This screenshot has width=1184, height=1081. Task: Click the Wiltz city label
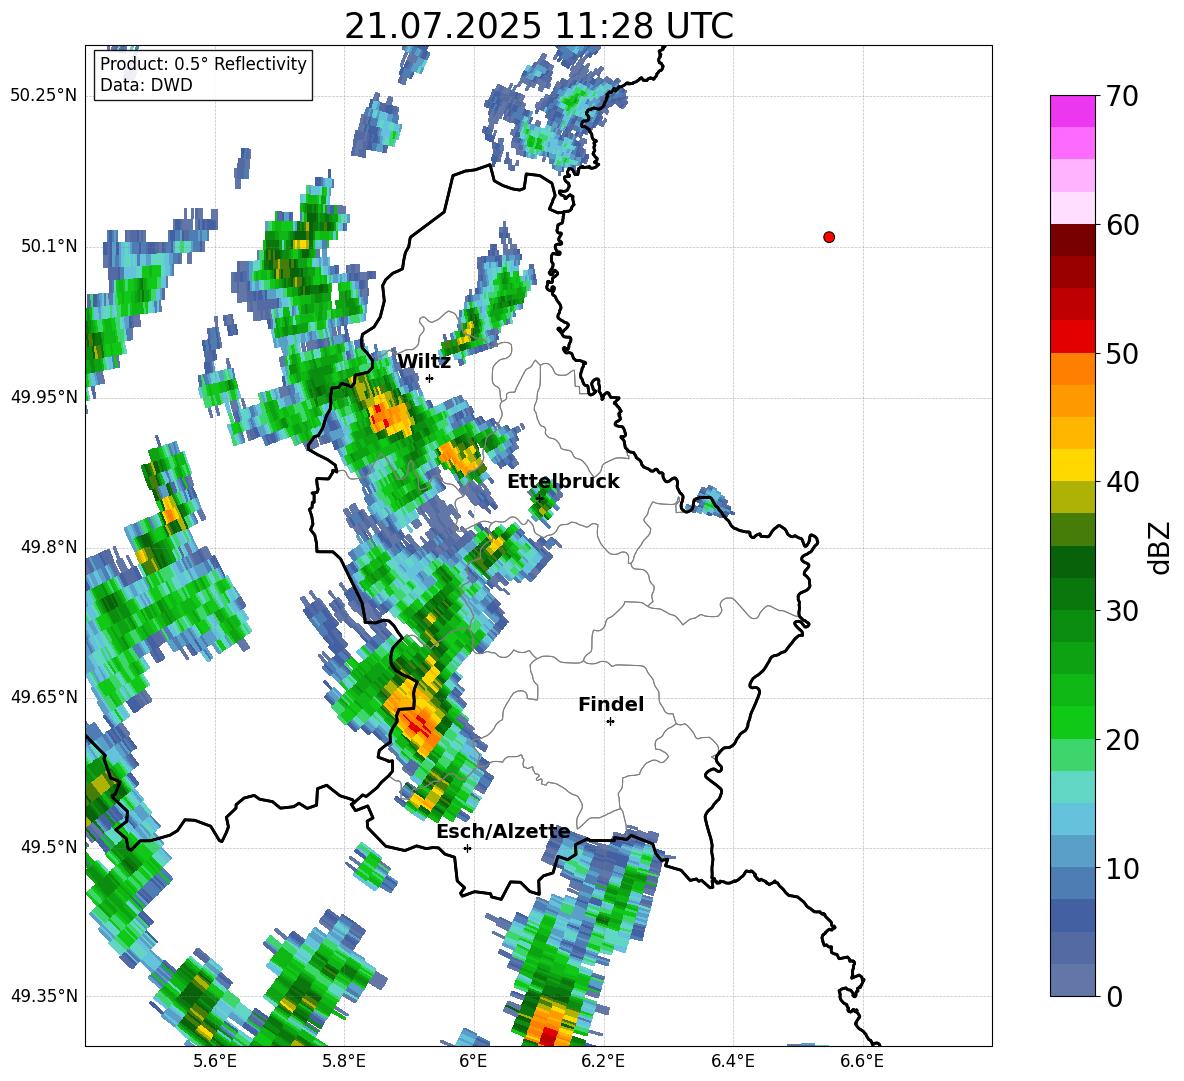424,362
